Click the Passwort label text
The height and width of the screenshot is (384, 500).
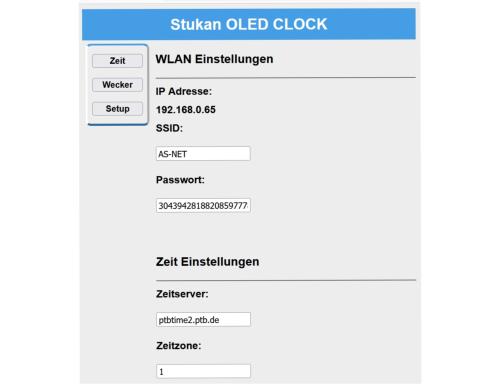click(180, 180)
